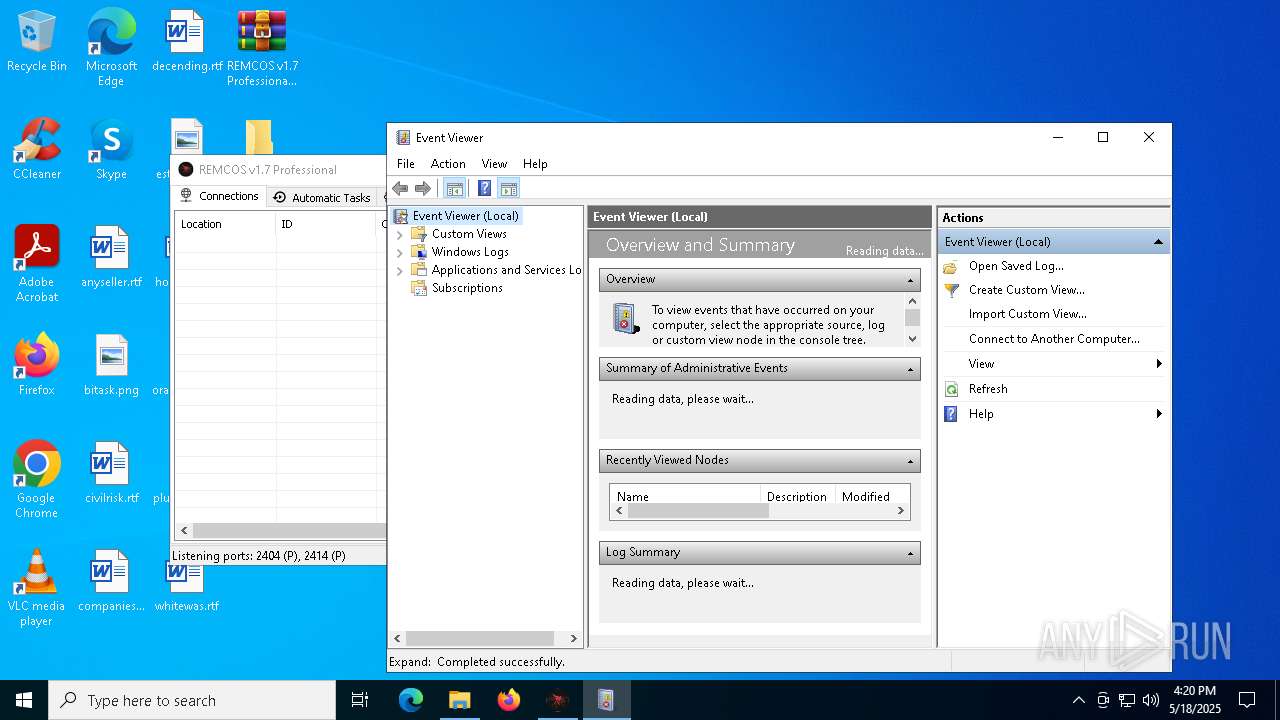Open Recycle Bin desktop icon
Viewport: 1280px width, 720px height.
coord(37,42)
